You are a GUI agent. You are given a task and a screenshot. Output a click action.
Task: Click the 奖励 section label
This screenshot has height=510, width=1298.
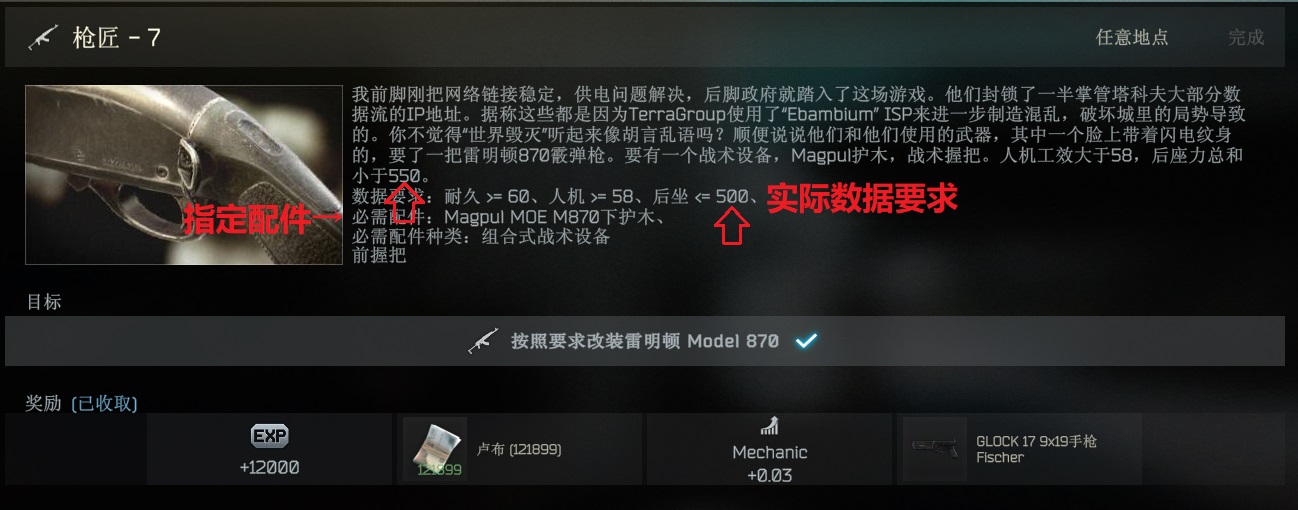pos(43,404)
